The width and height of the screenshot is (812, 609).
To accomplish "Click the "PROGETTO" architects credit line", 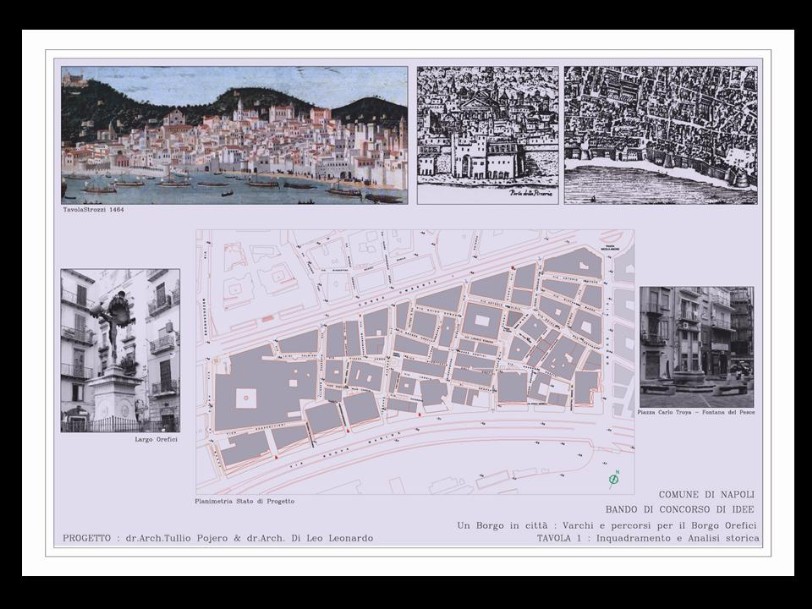I will [218, 538].
